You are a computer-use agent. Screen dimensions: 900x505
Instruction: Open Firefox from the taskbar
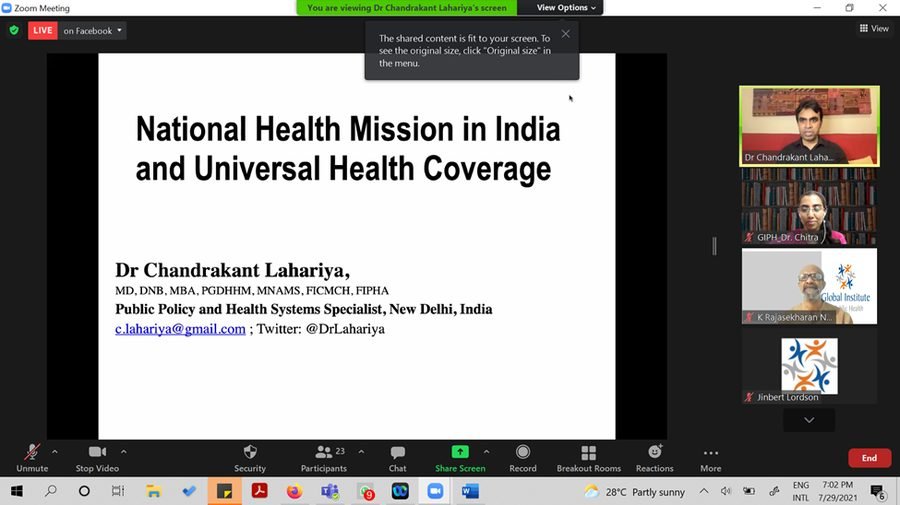[x=294, y=491]
